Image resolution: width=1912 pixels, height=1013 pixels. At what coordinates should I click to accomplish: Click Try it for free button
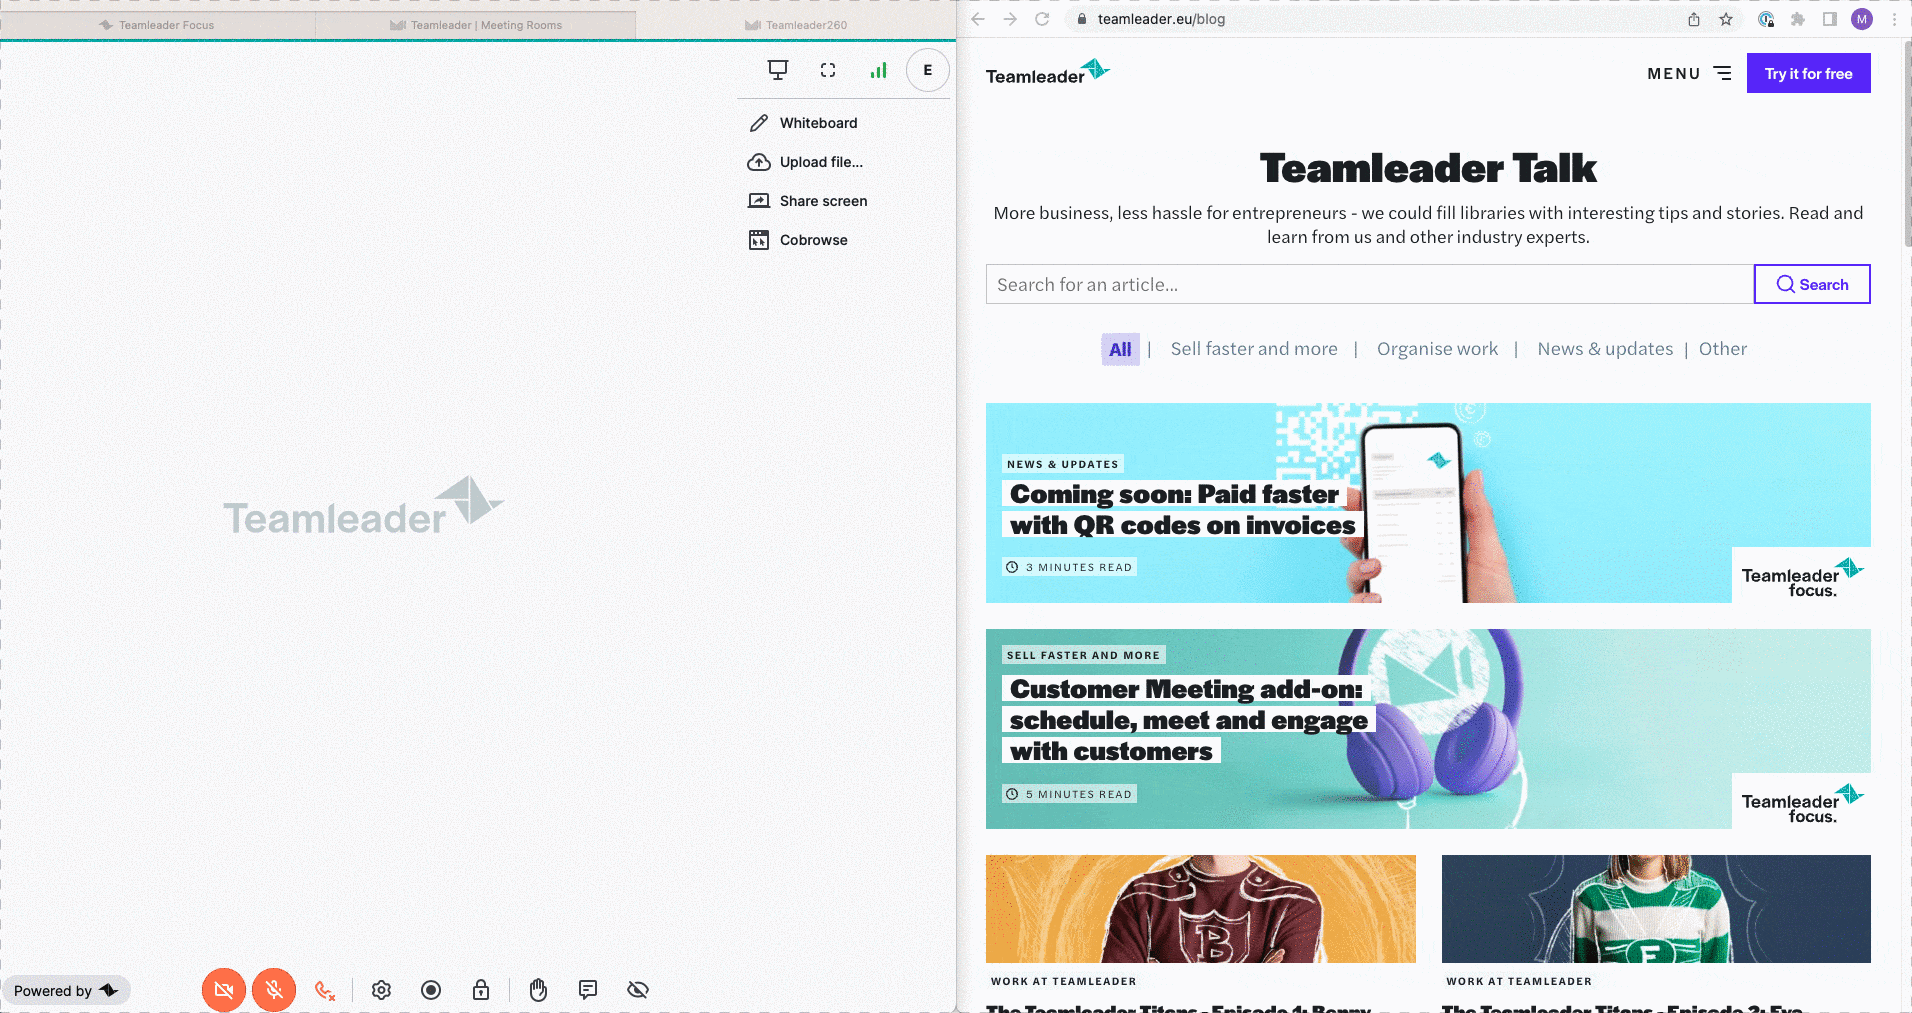(1808, 73)
